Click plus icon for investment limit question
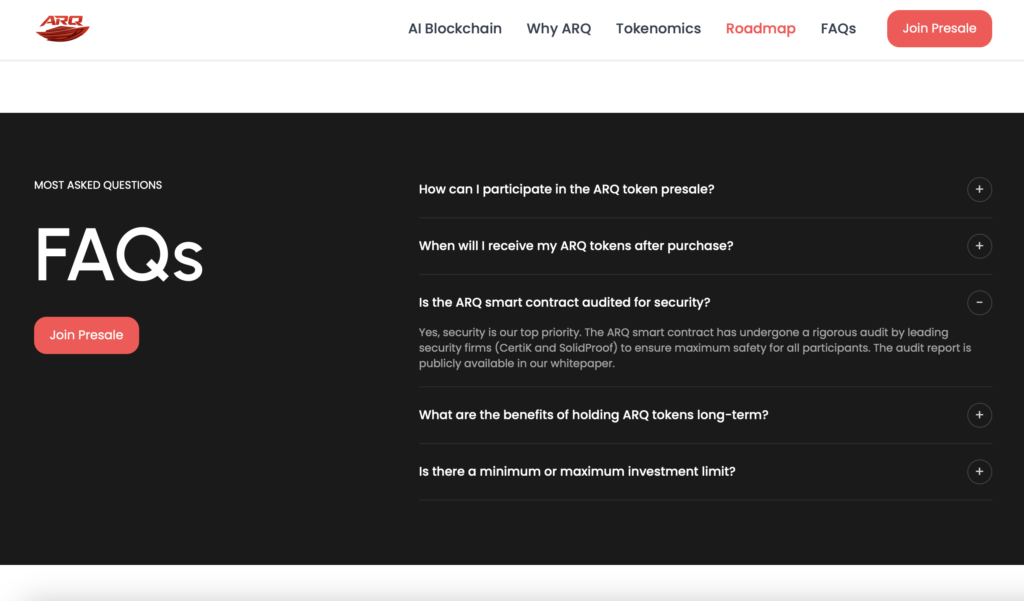1024x601 pixels. [979, 471]
